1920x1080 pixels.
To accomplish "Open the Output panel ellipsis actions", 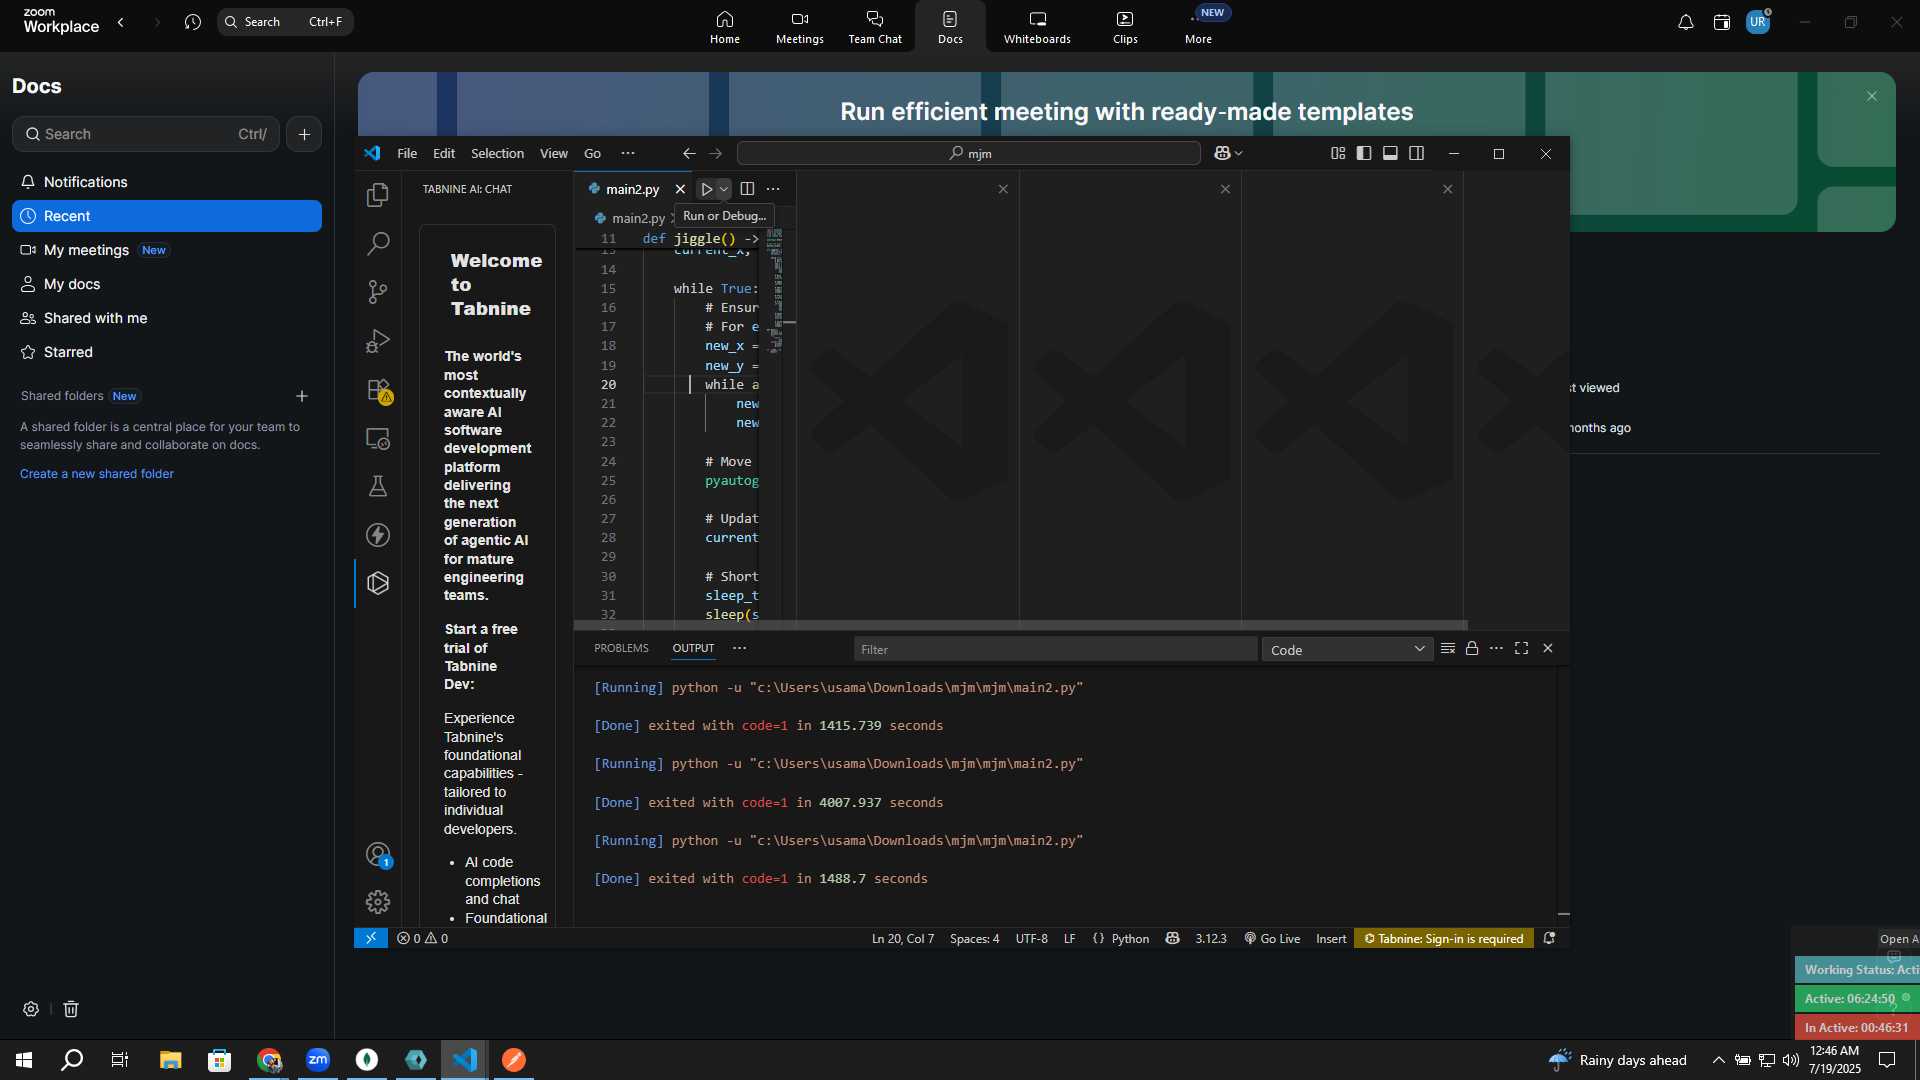I will click(x=1496, y=649).
